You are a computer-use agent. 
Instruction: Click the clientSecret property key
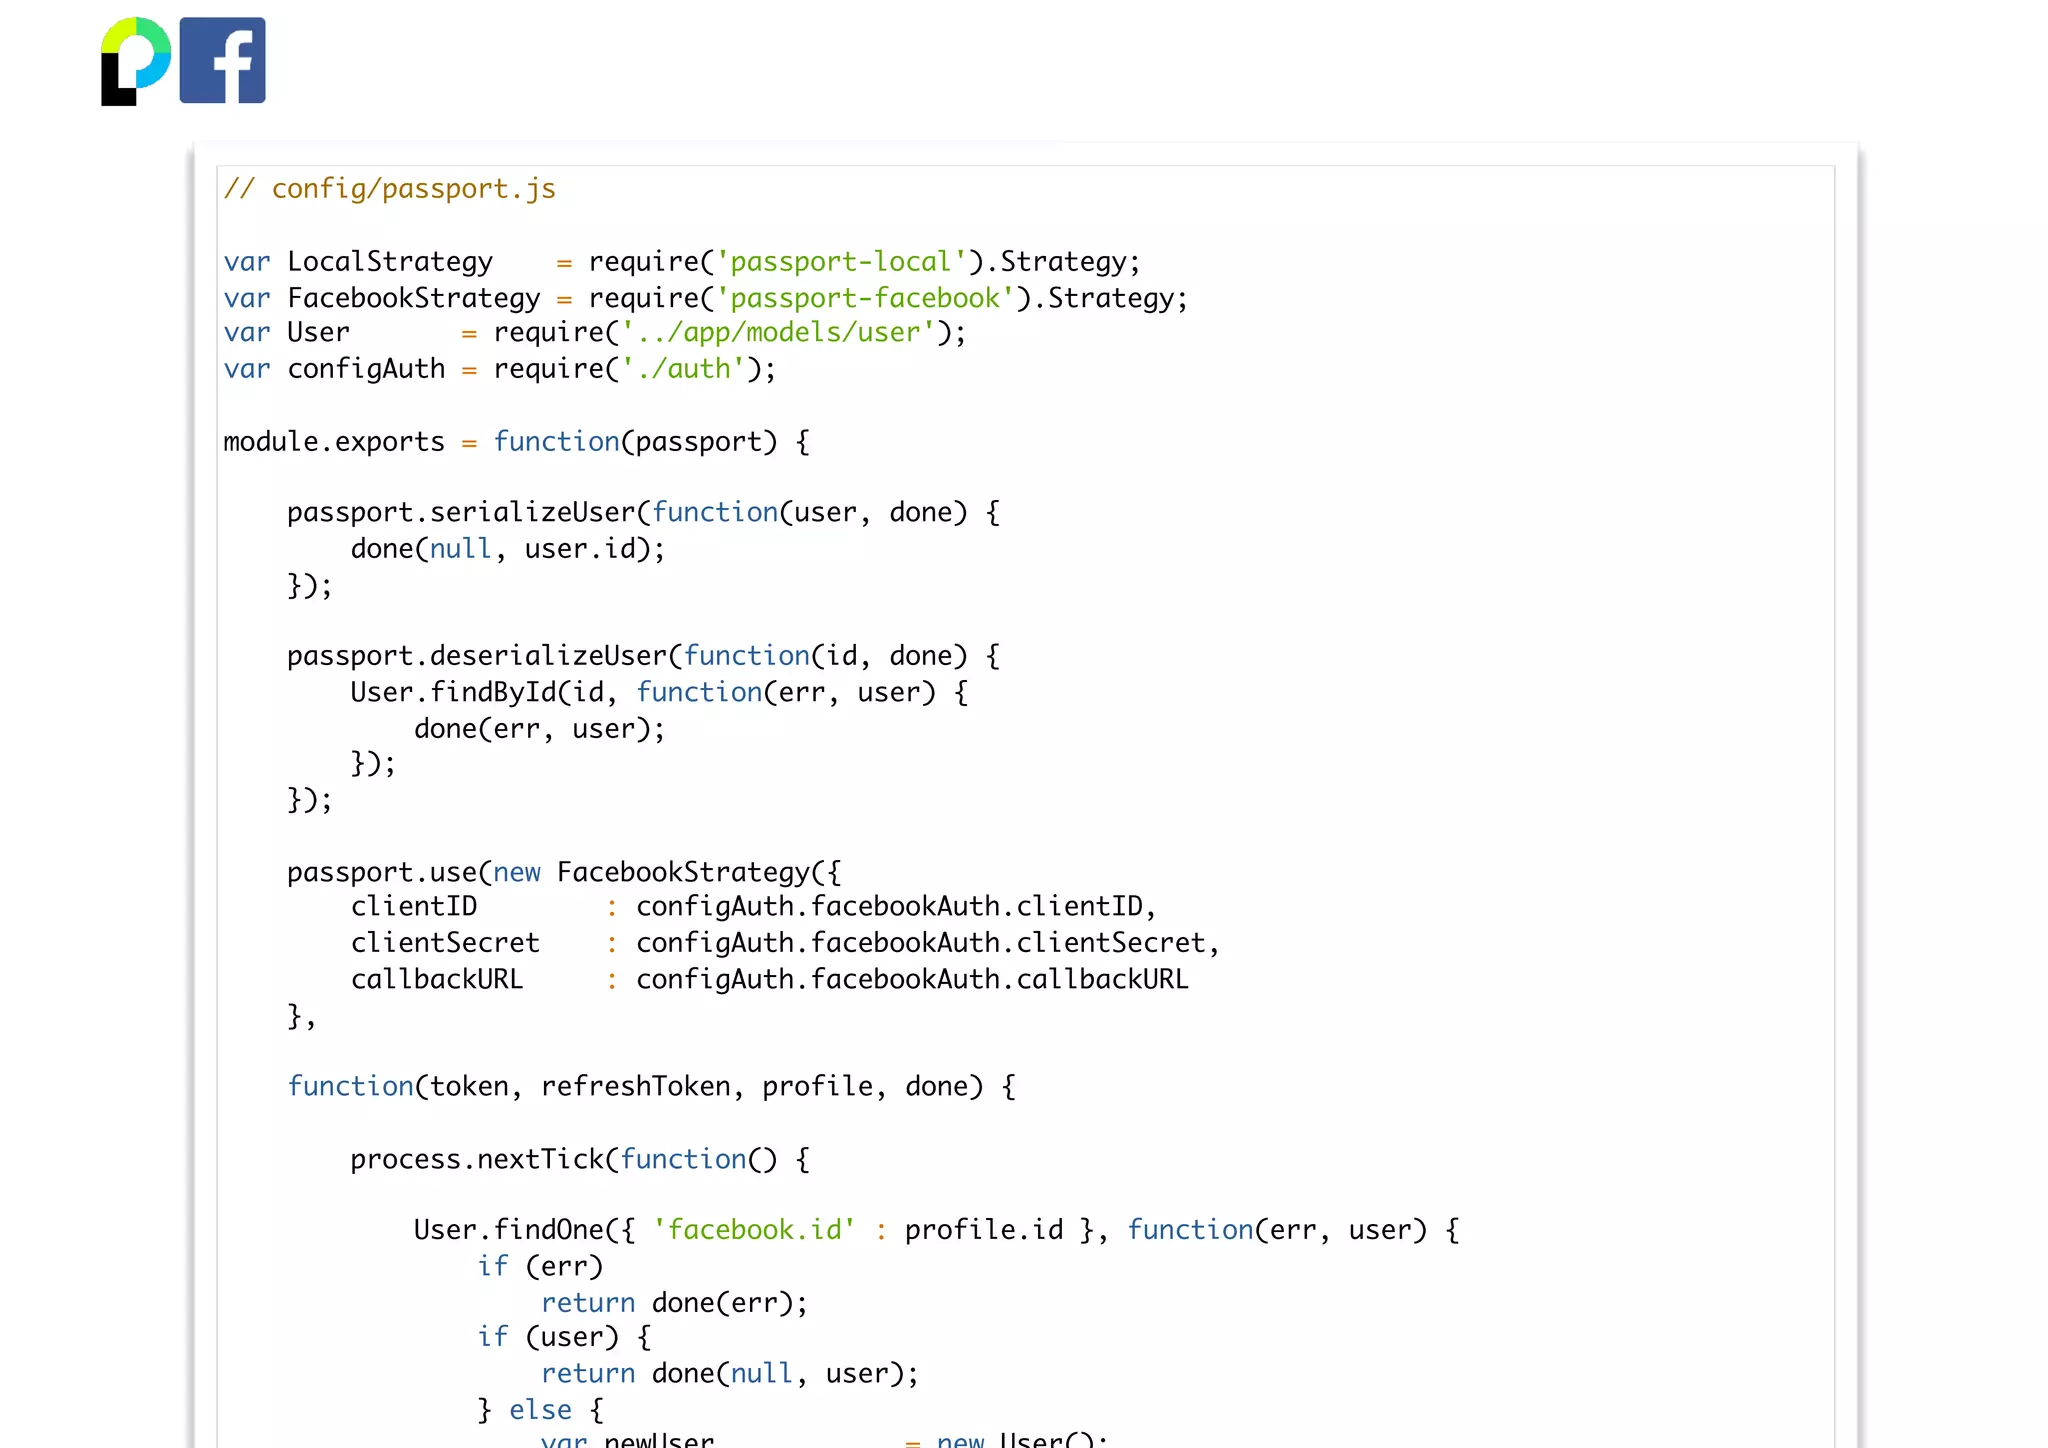444,943
